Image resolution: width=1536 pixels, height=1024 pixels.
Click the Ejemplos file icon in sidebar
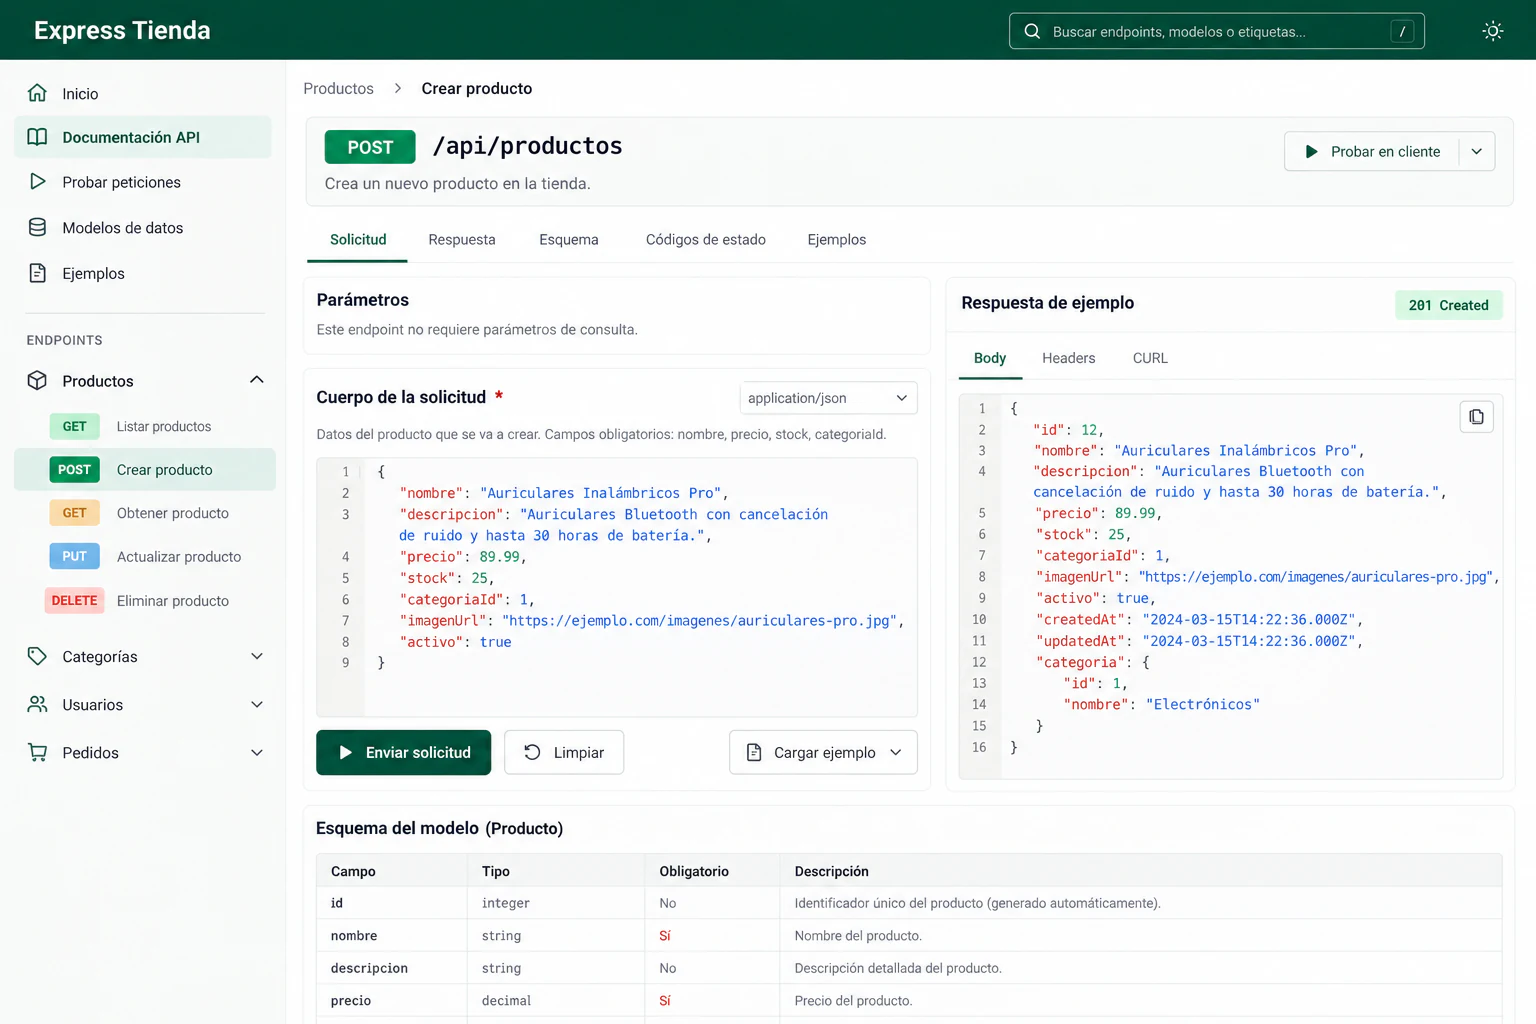click(37, 273)
